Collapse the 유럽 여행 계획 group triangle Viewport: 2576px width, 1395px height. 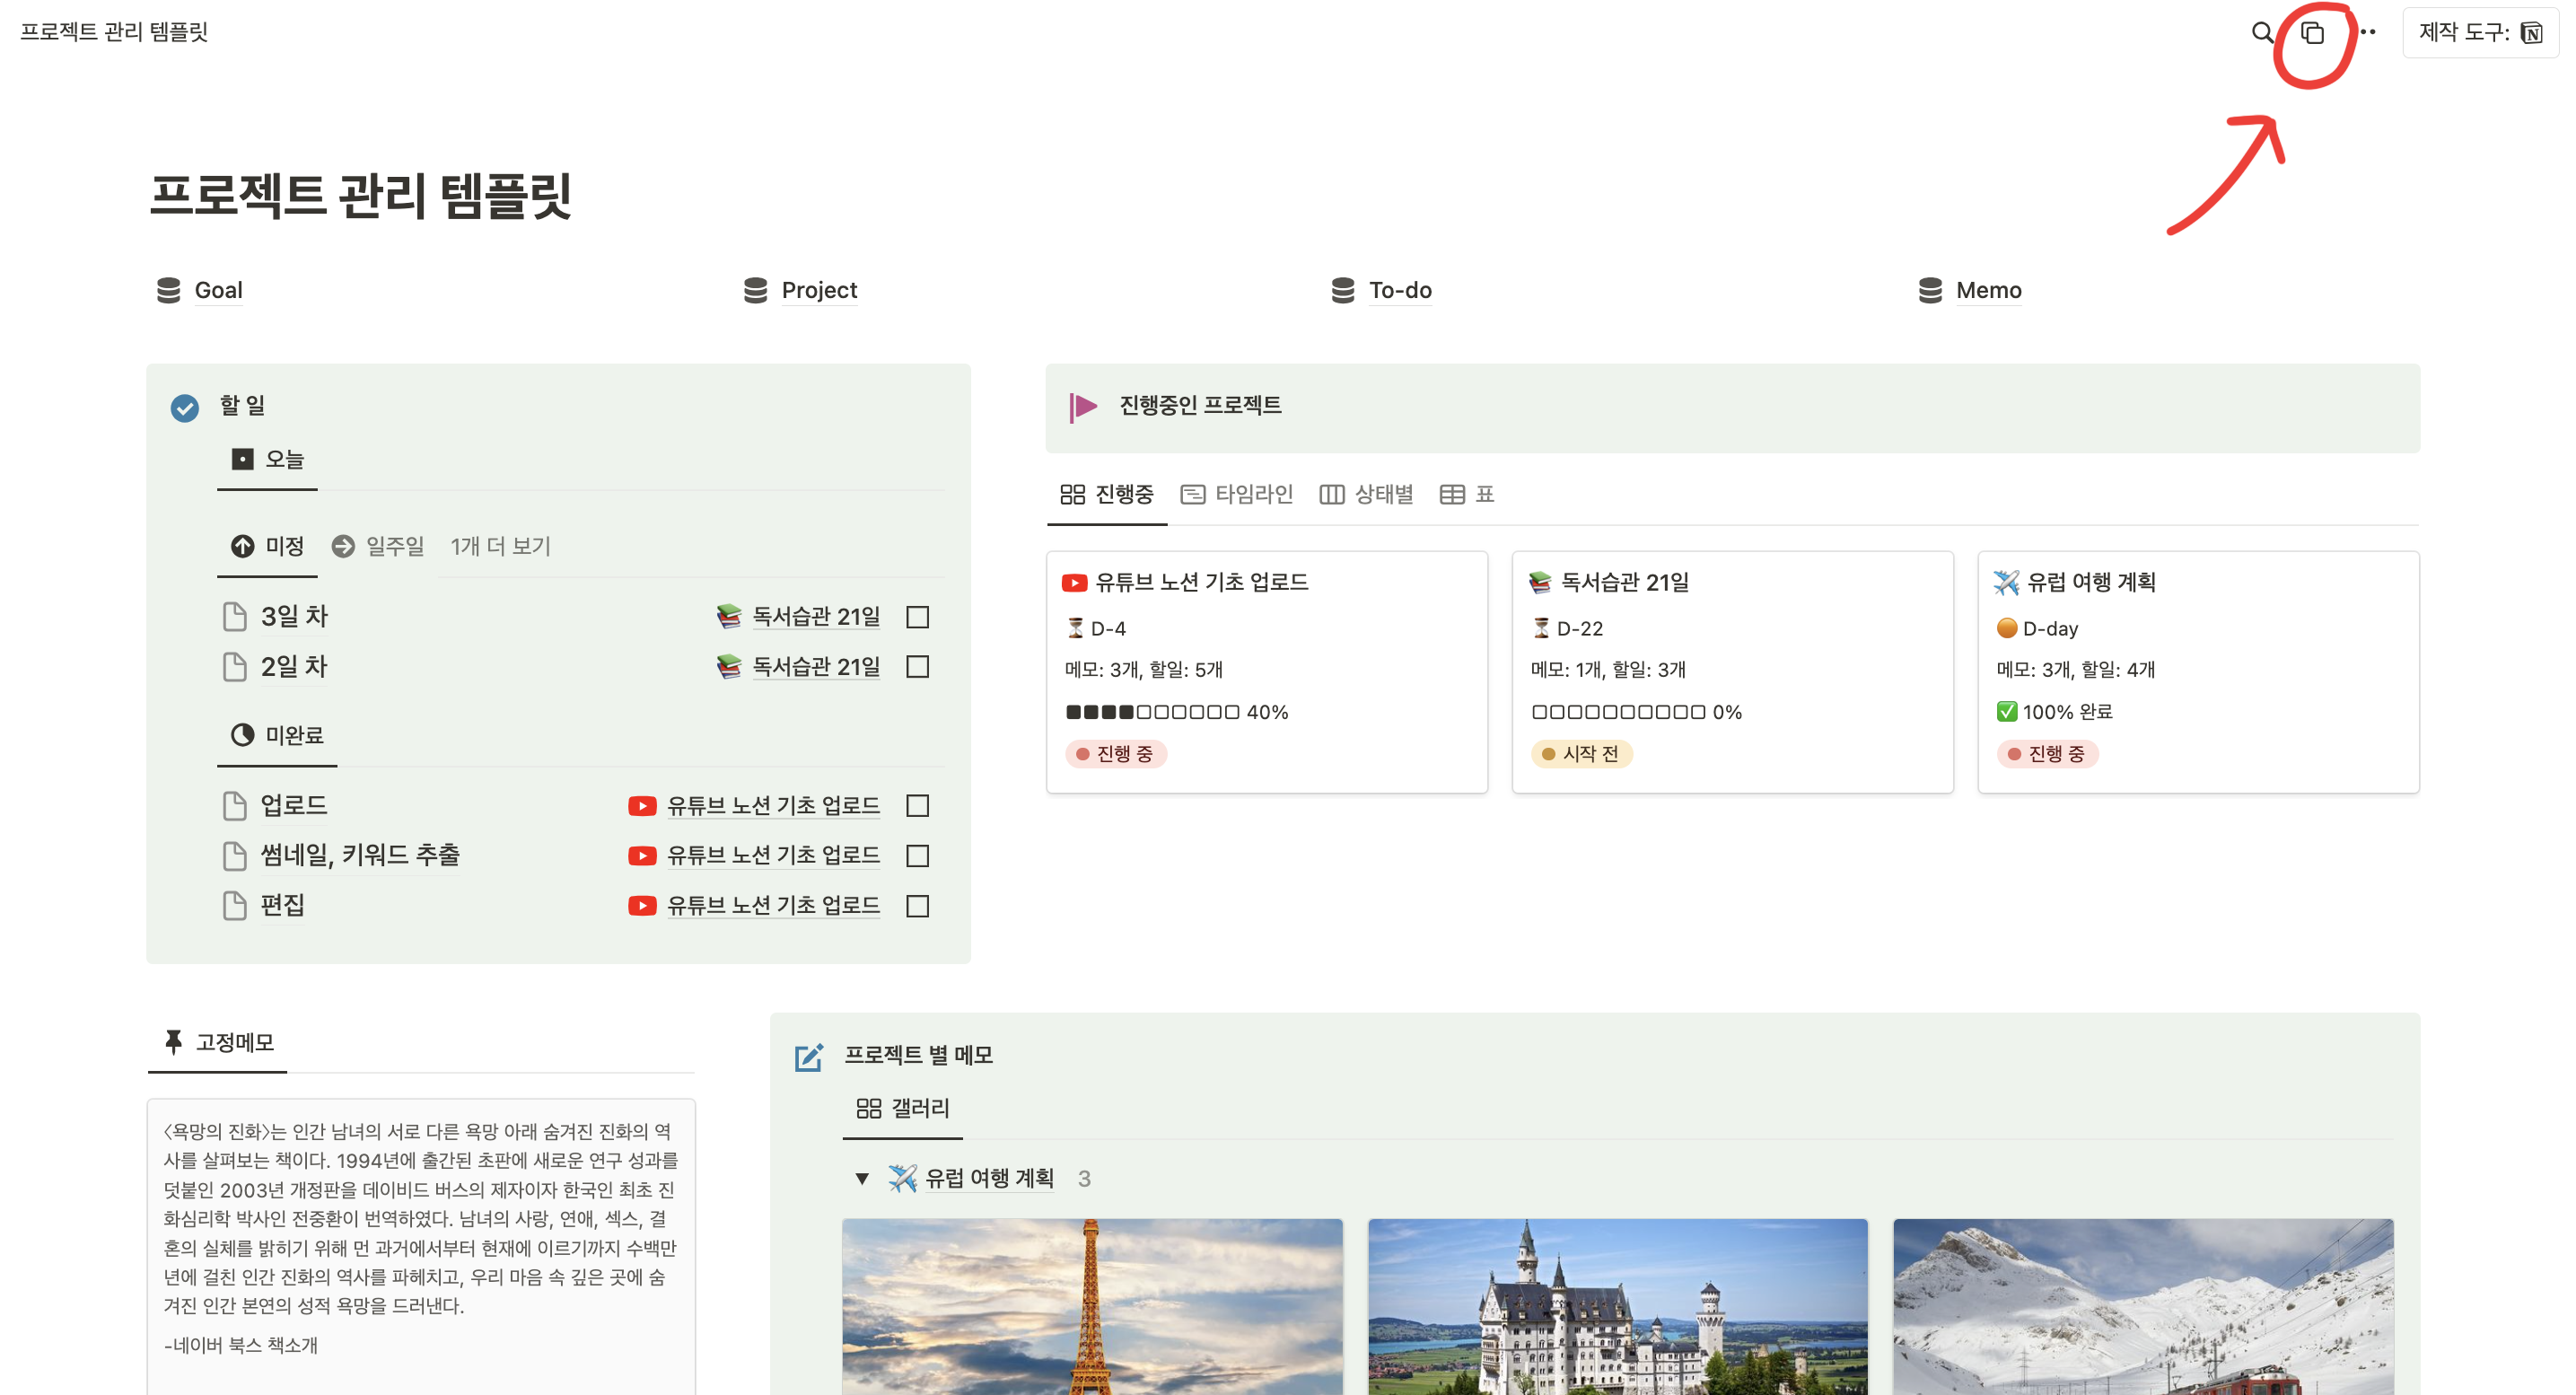[862, 1178]
